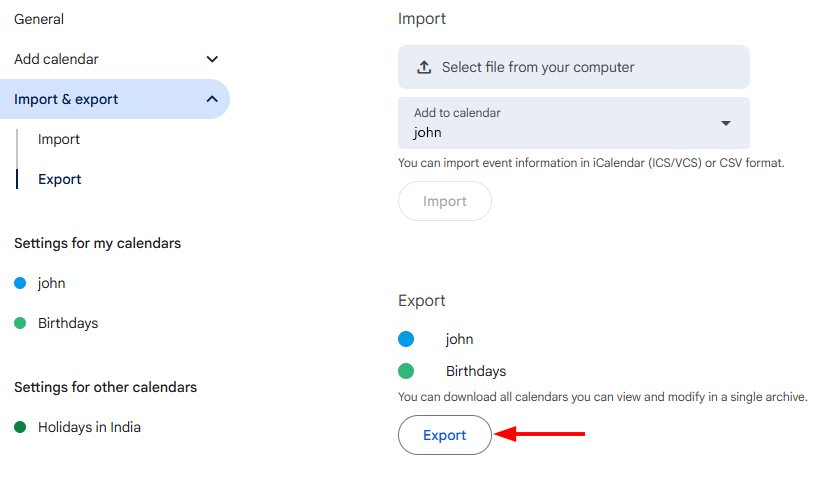Click the blue john calendar dot in sidebar
The height and width of the screenshot is (488, 828).
(x=20, y=283)
